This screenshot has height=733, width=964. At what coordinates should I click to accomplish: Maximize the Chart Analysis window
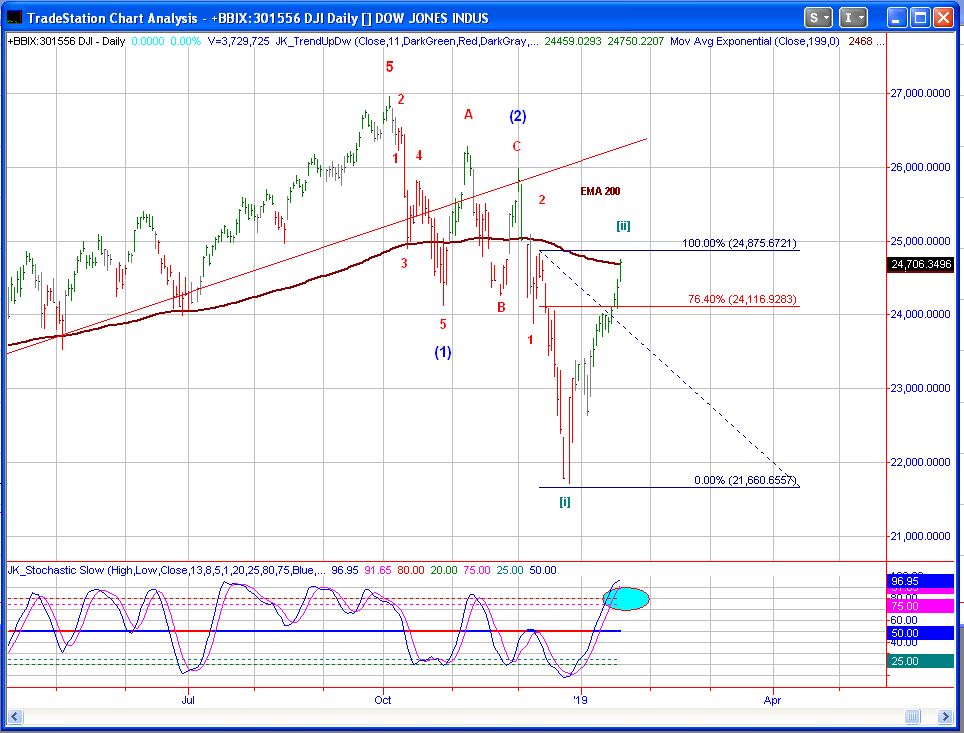point(920,18)
